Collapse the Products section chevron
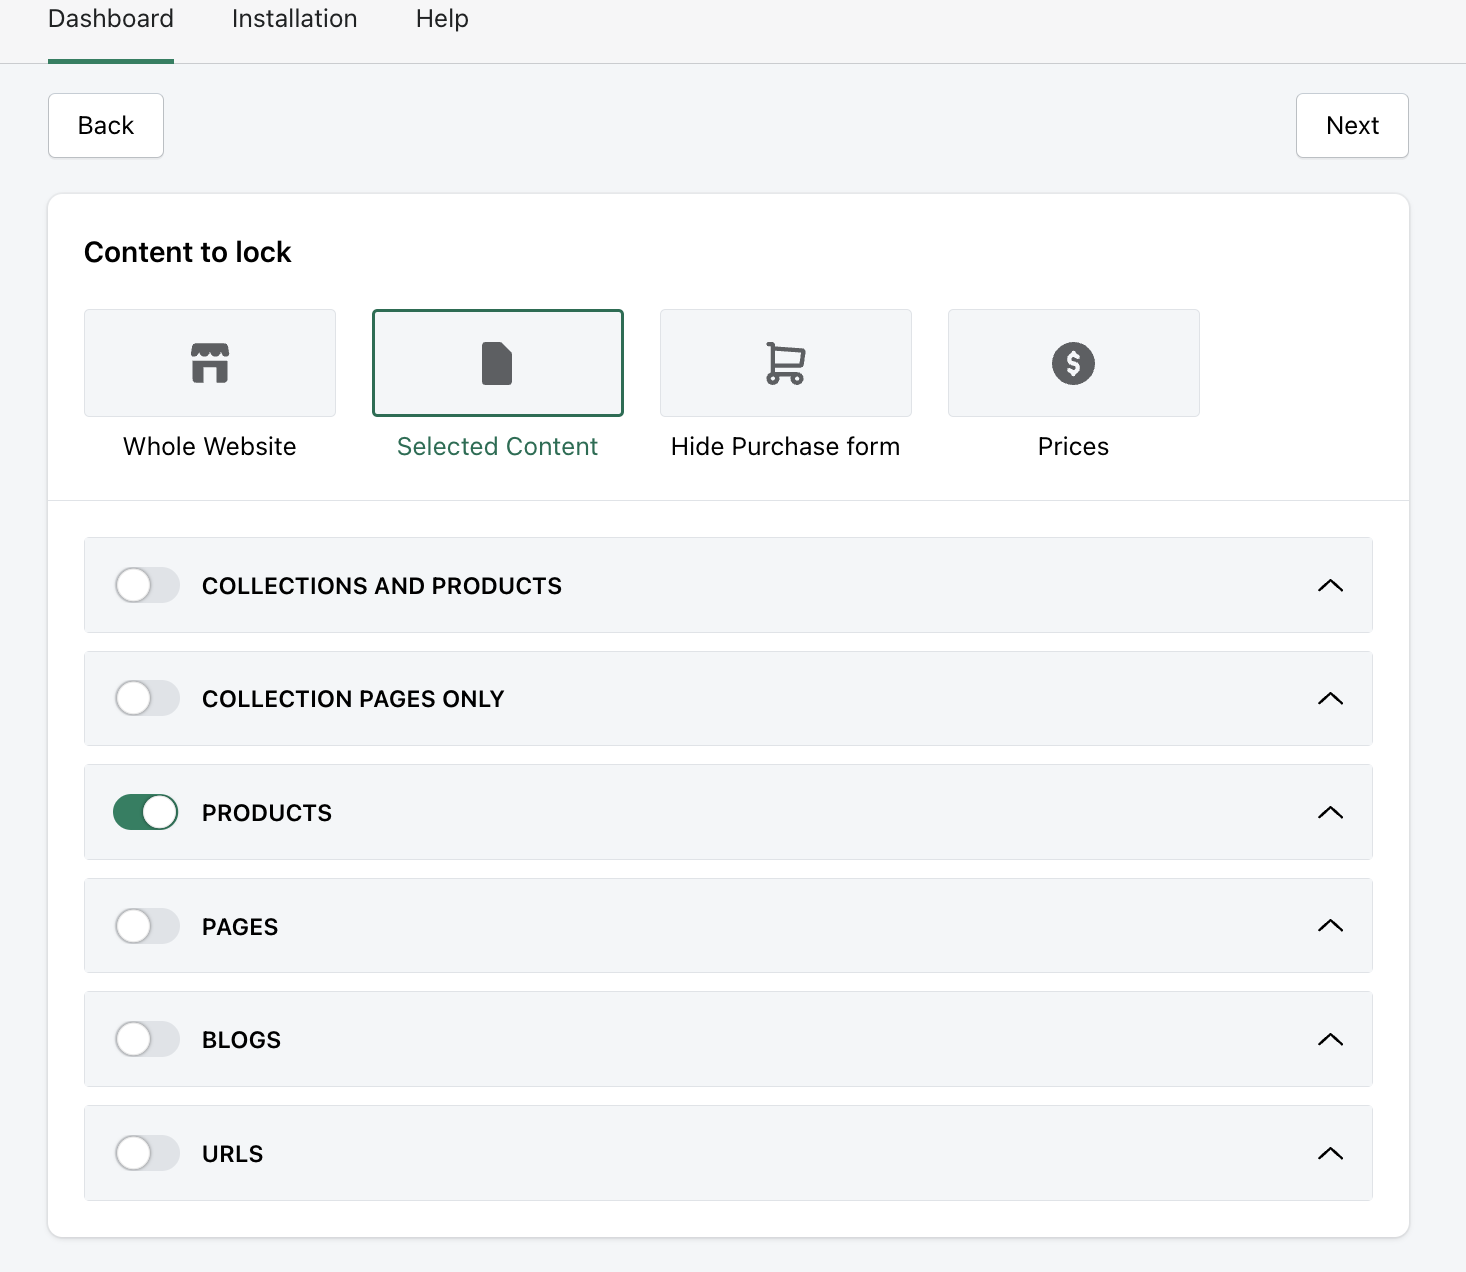The width and height of the screenshot is (1466, 1272). (1330, 812)
